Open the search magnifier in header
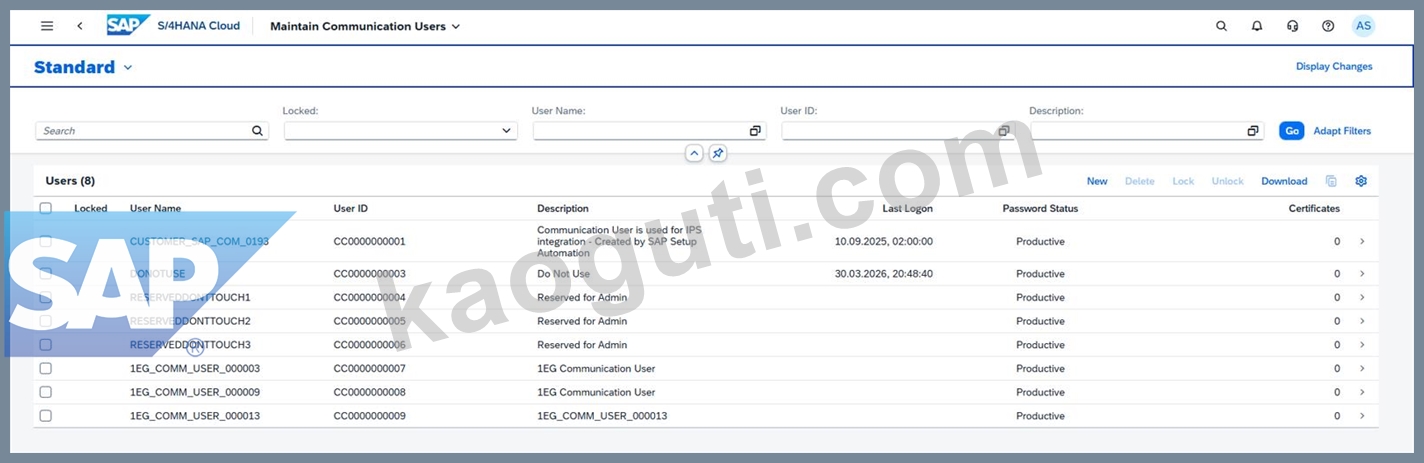 (1221, 26)
